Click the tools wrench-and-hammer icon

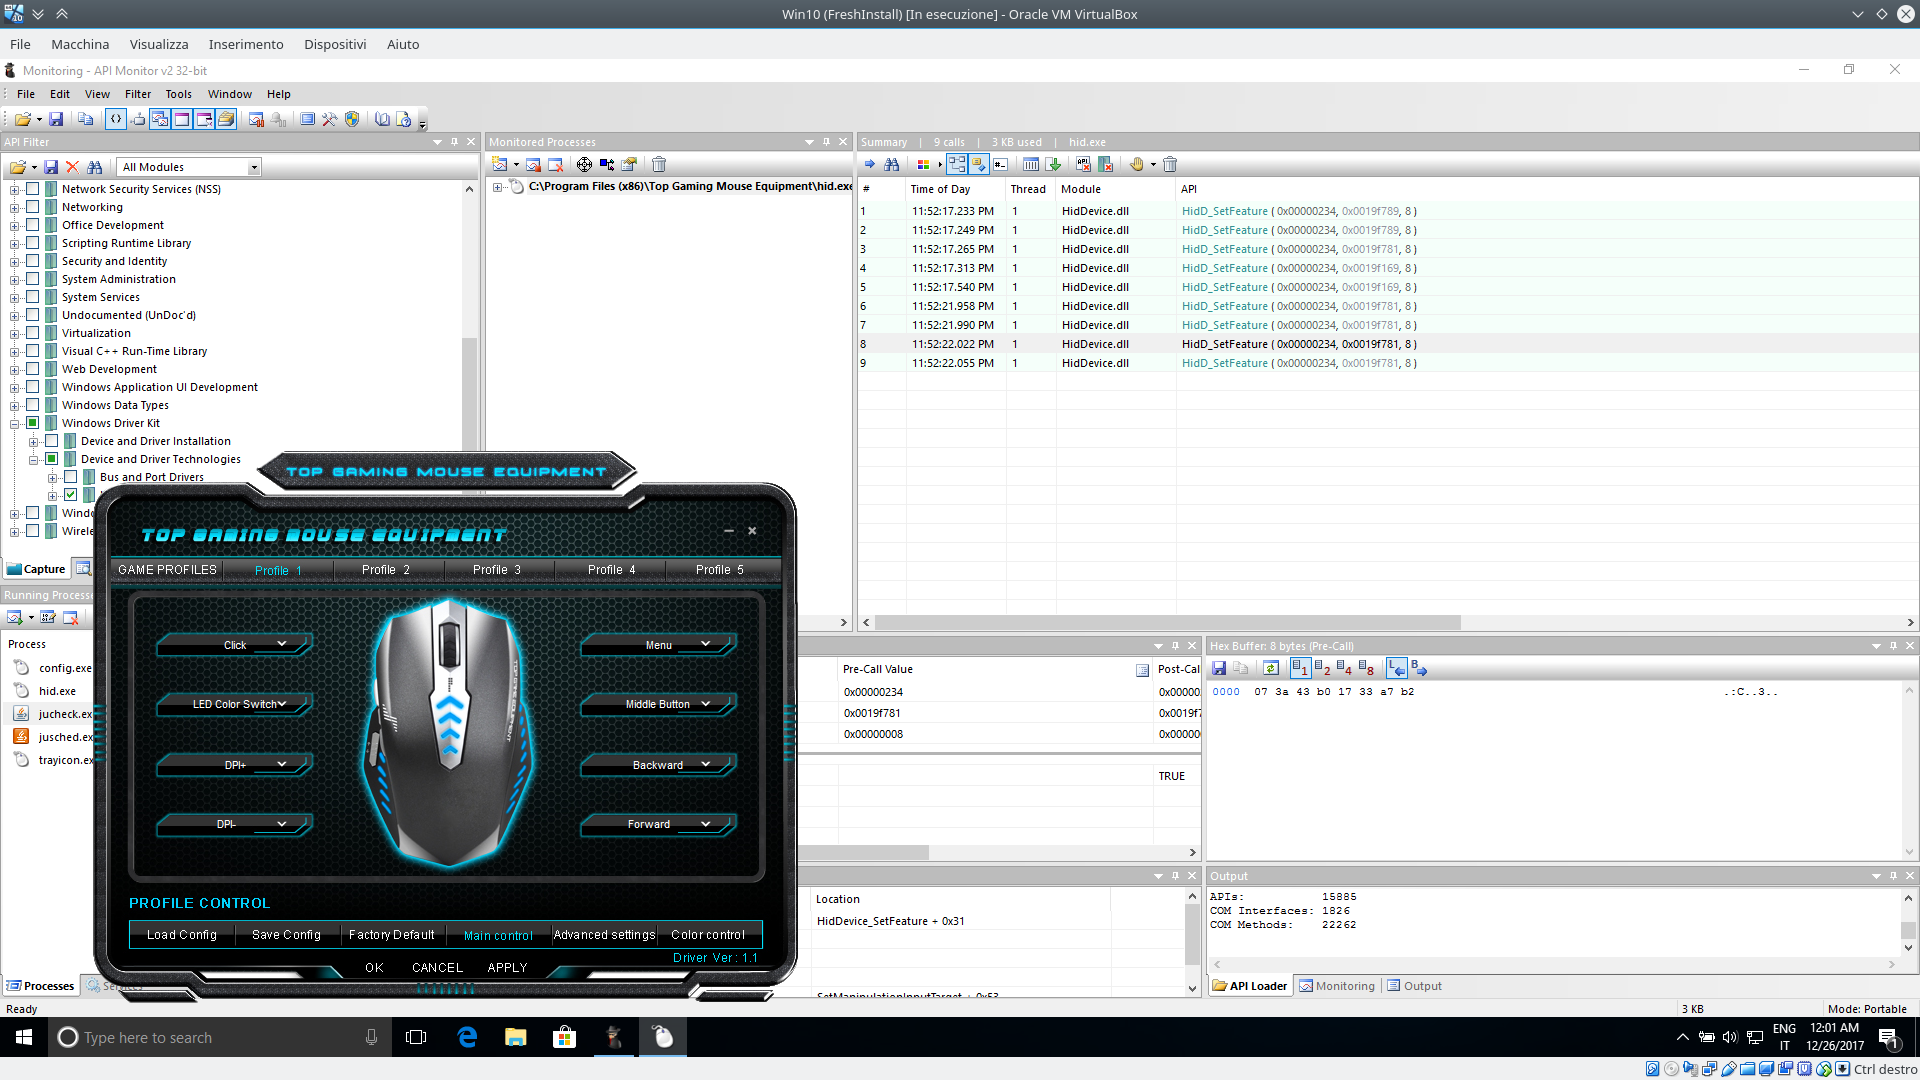point(330,119)
